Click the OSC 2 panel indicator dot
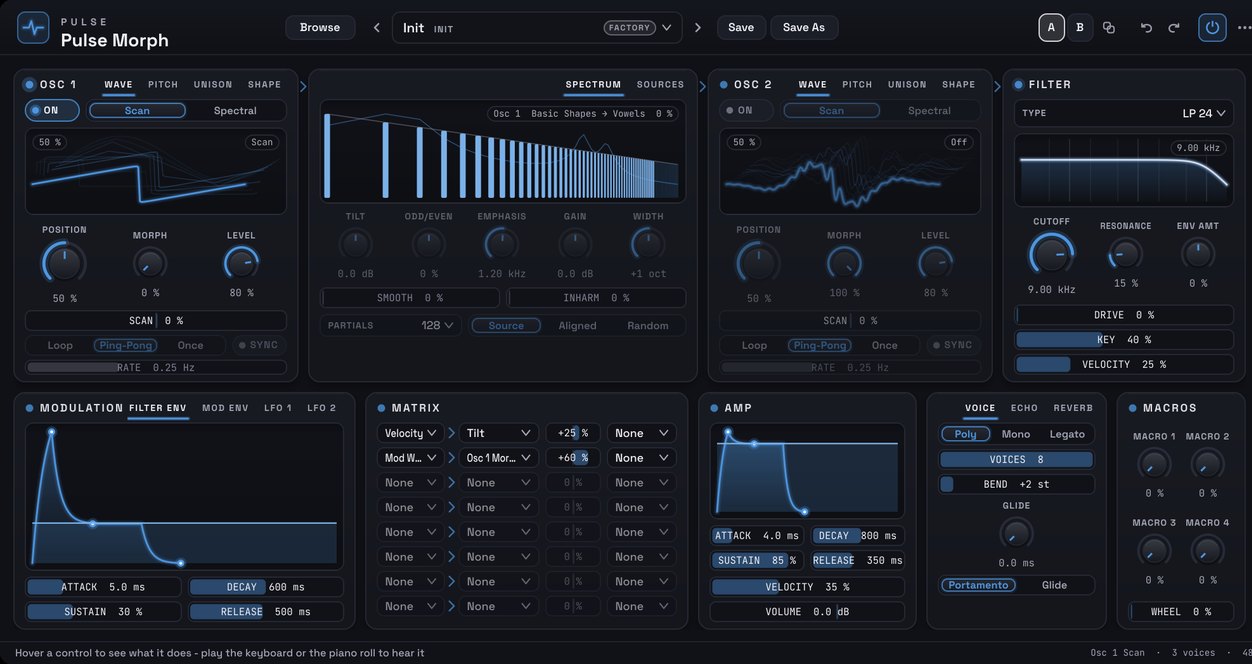Screen dimensions: 1252x664 click(723, 85)
